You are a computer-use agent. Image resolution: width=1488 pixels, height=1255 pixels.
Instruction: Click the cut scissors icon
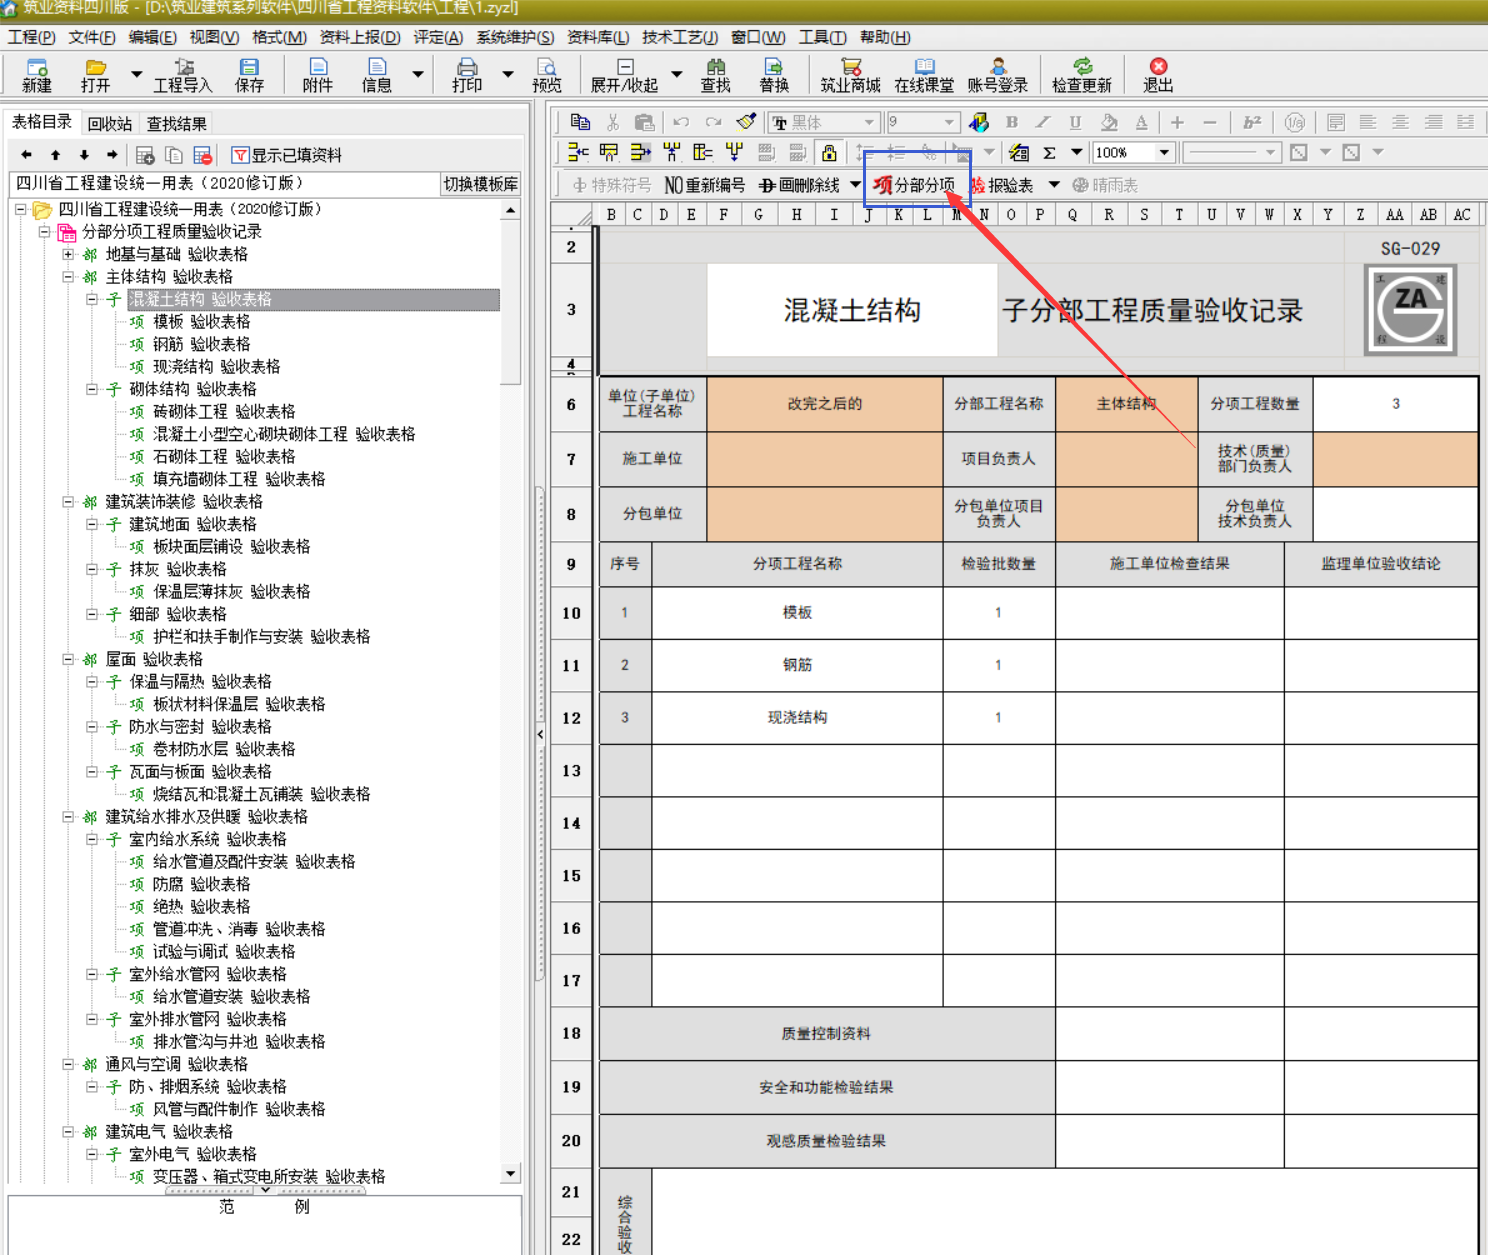pos(613,122)
